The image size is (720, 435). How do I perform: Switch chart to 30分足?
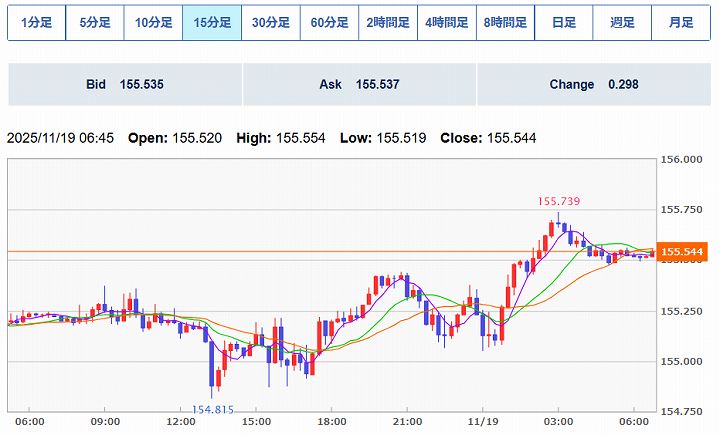tap(270, 23)
